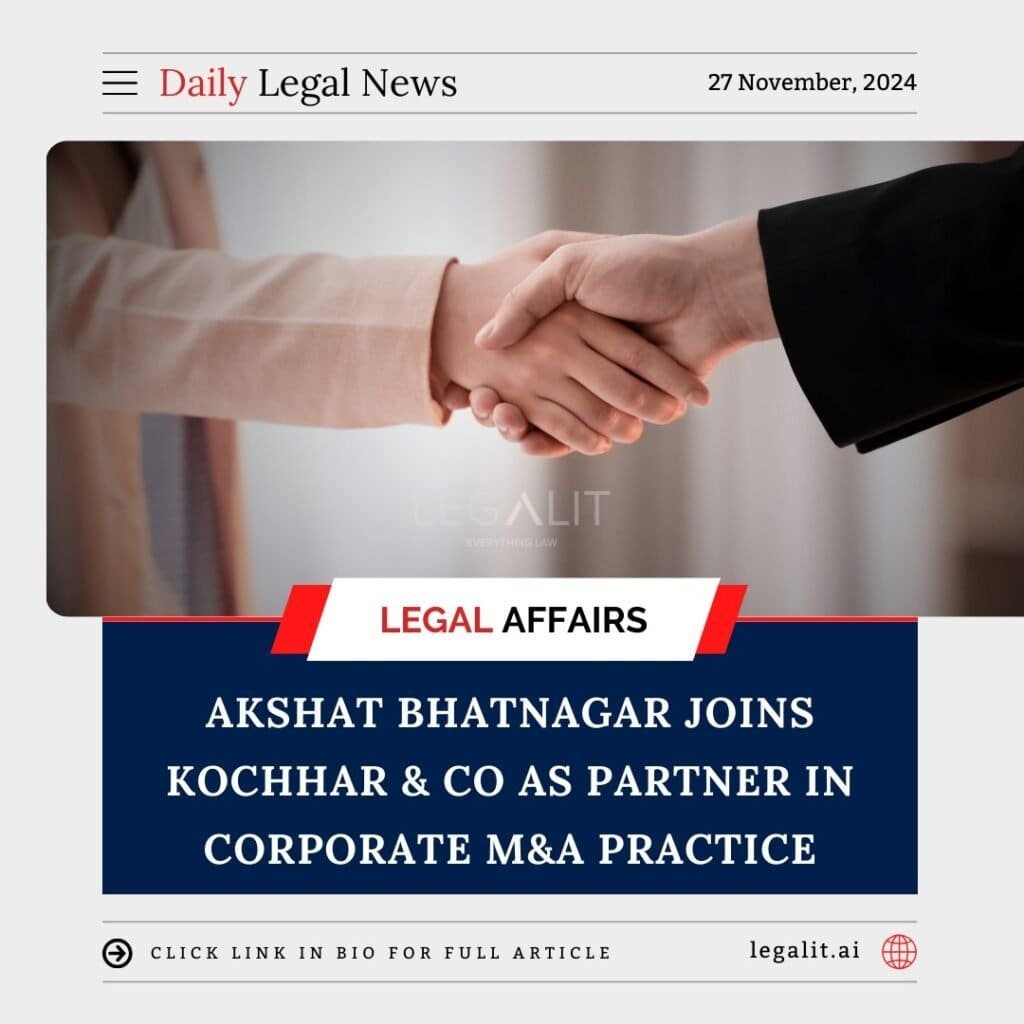Click the date 27 November, 2024

(812, 82)
